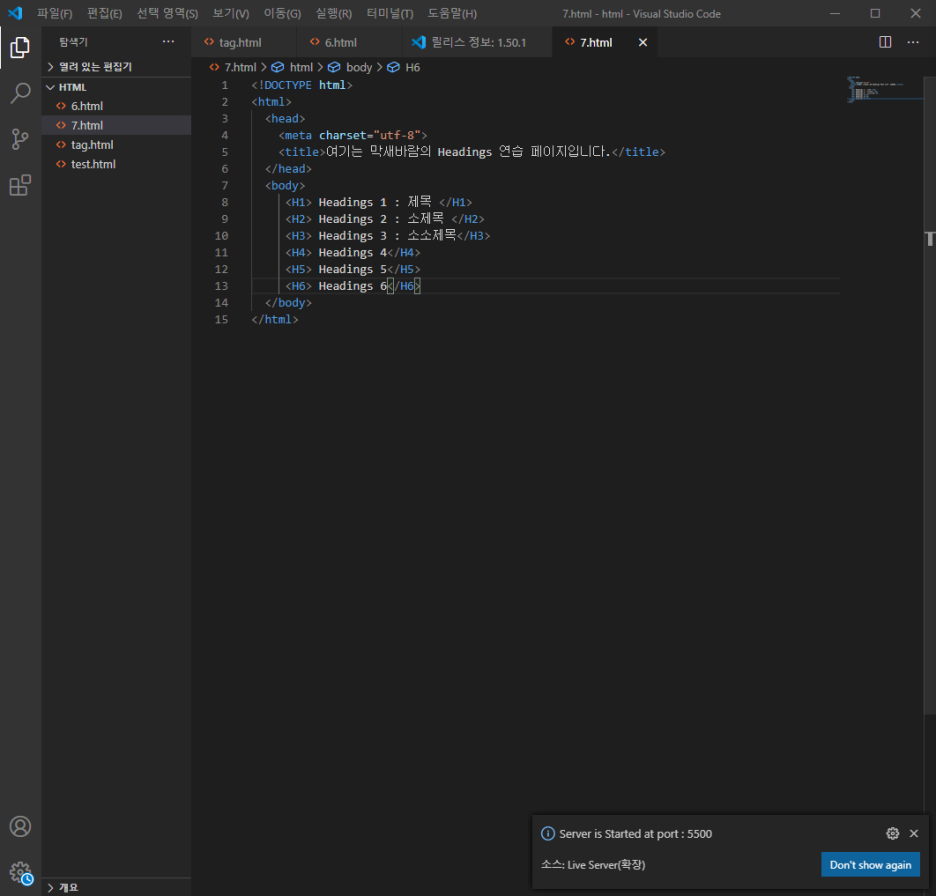Viewport: 936px width, 896px height.
Task: Open editor More Actions ellipsis
Action: click(x=913, y=42)
